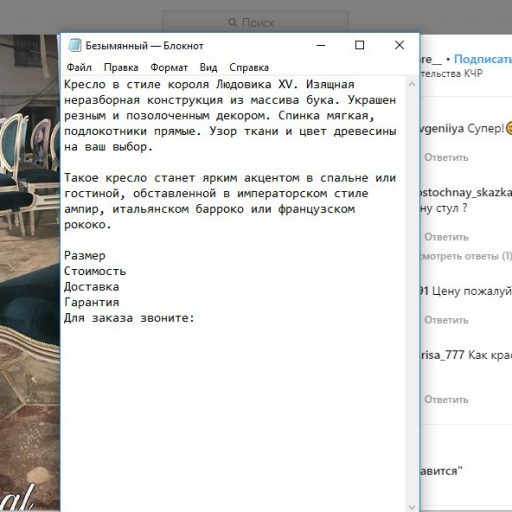Open the Справка menu in Notepad
Viewport: 512px width, 512px height.
pos(249,67)
